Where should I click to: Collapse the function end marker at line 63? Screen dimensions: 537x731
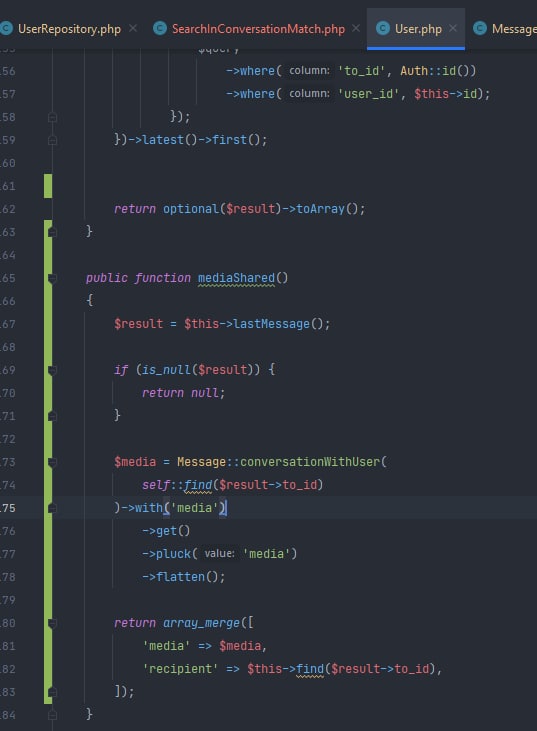[x=52, y=232]
